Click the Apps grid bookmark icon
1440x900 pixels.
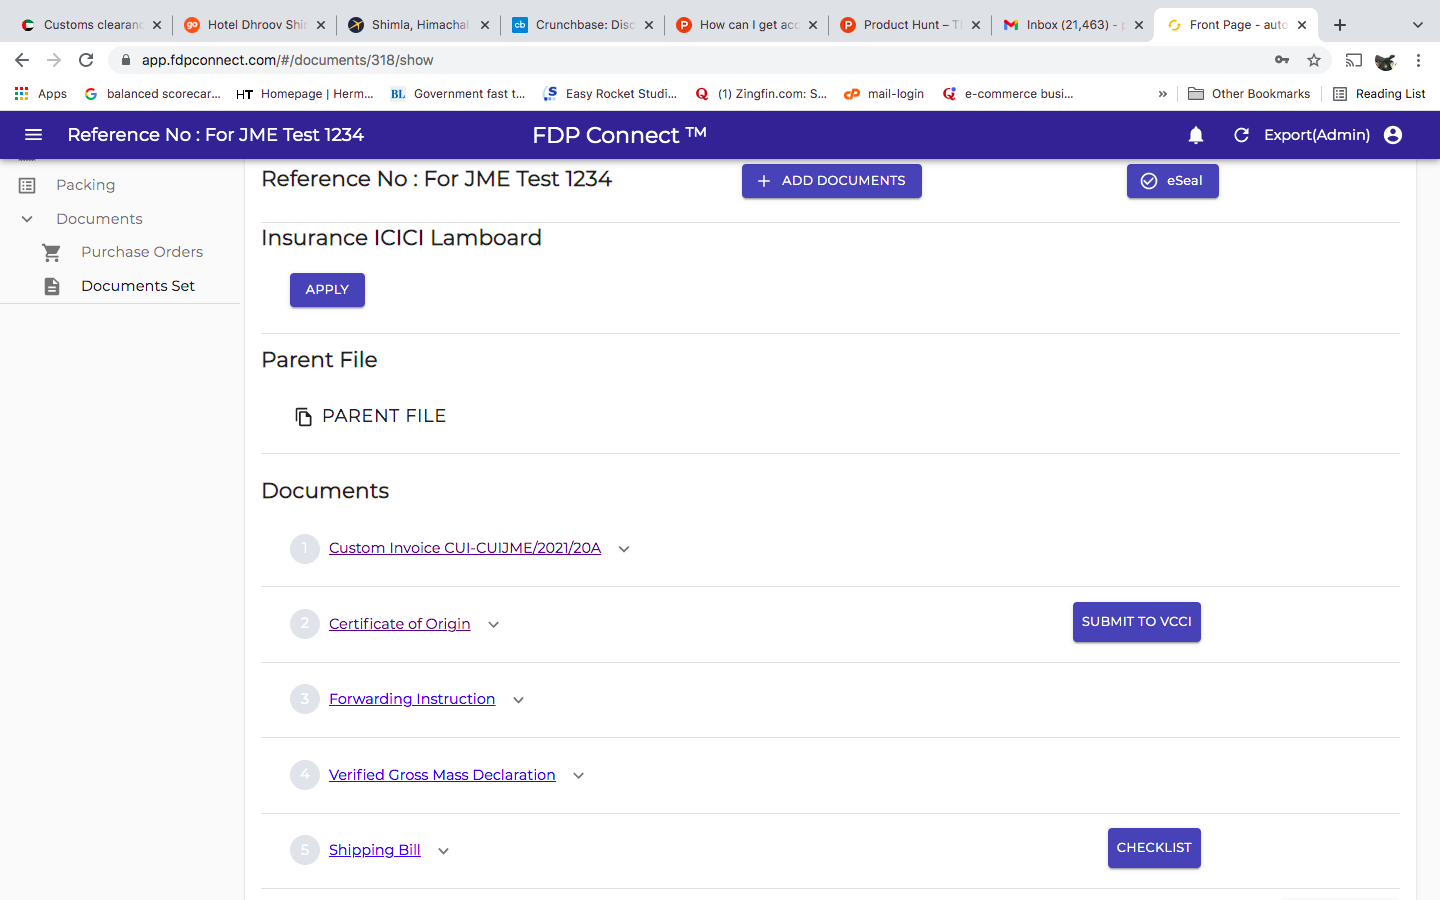[x=21, y=93]
